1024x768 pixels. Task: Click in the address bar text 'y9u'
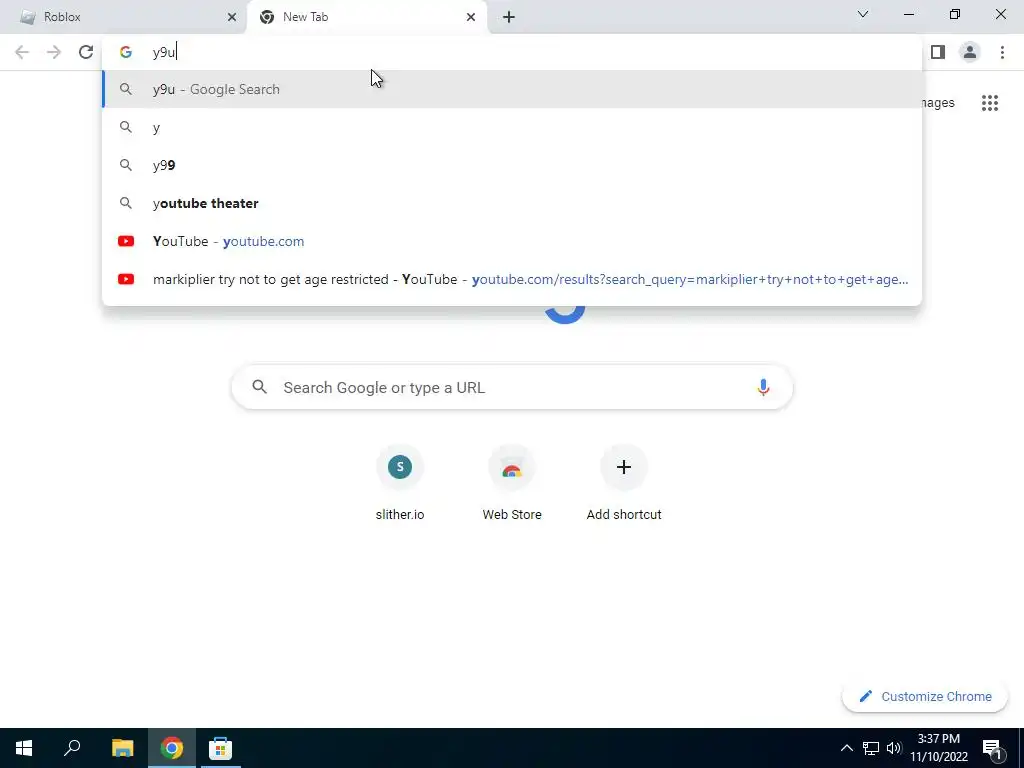(x=164, y=52)
